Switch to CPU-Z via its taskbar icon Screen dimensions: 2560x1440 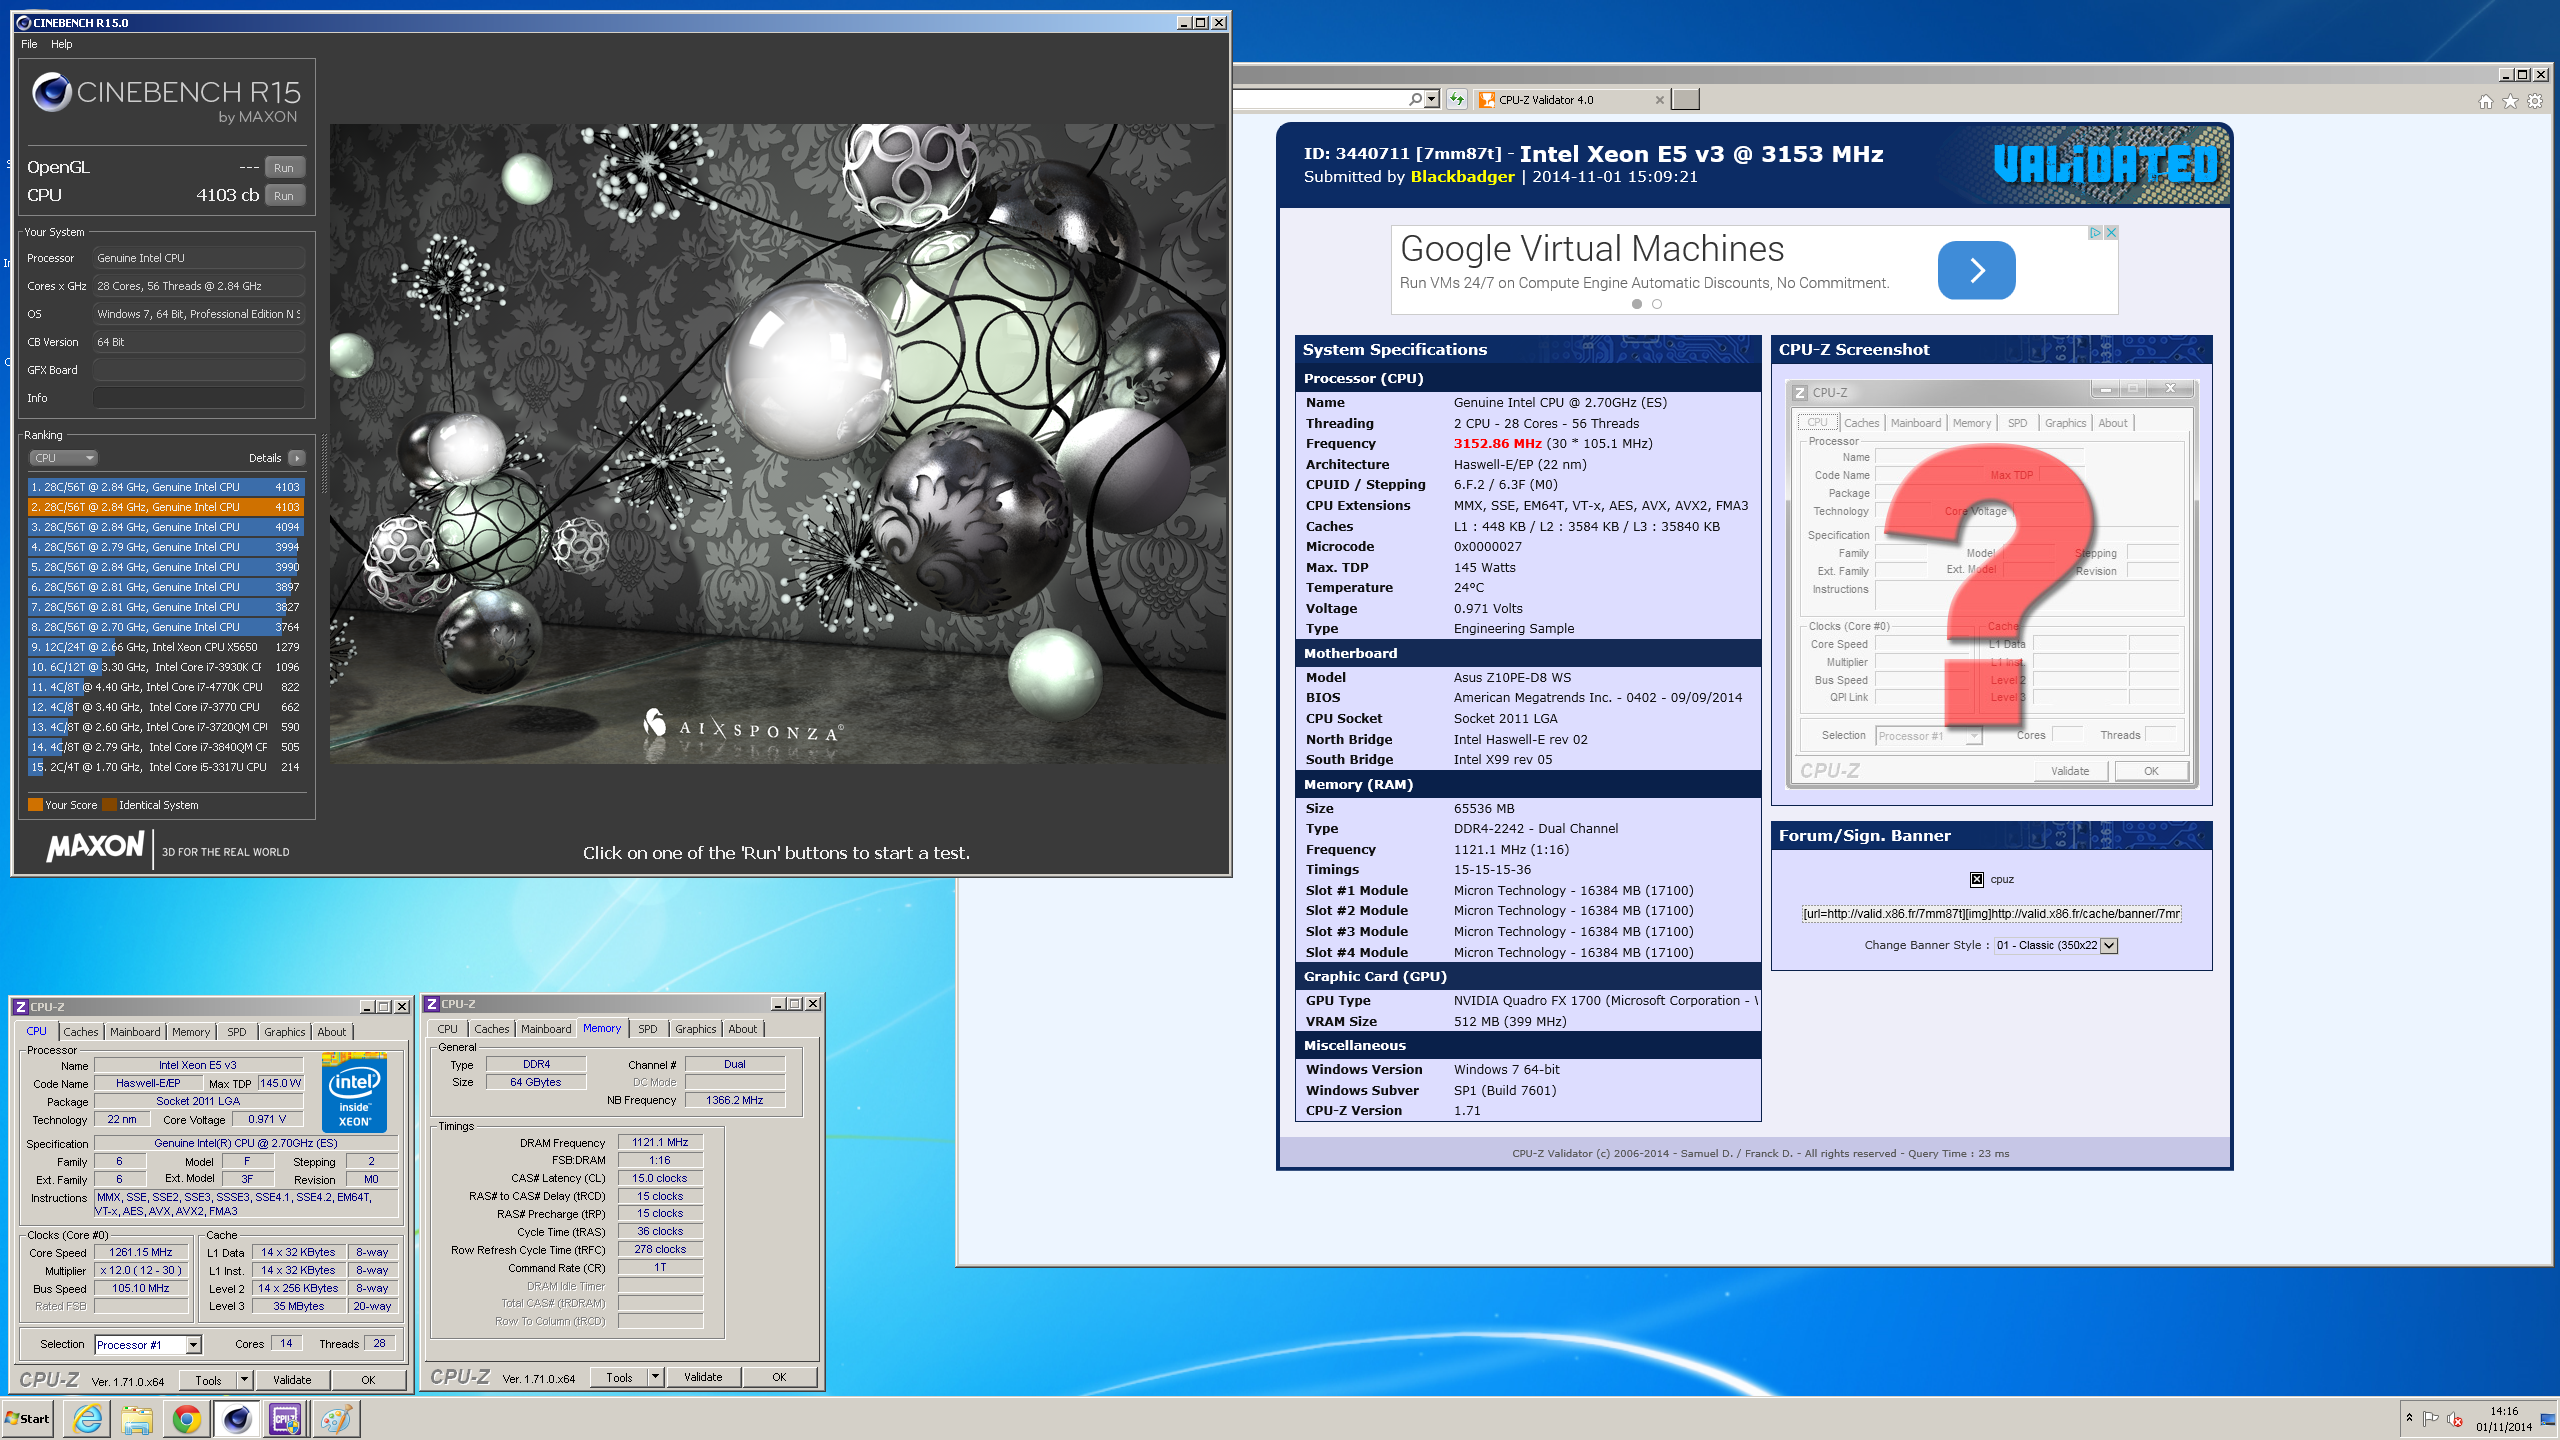pos(285,1418)
